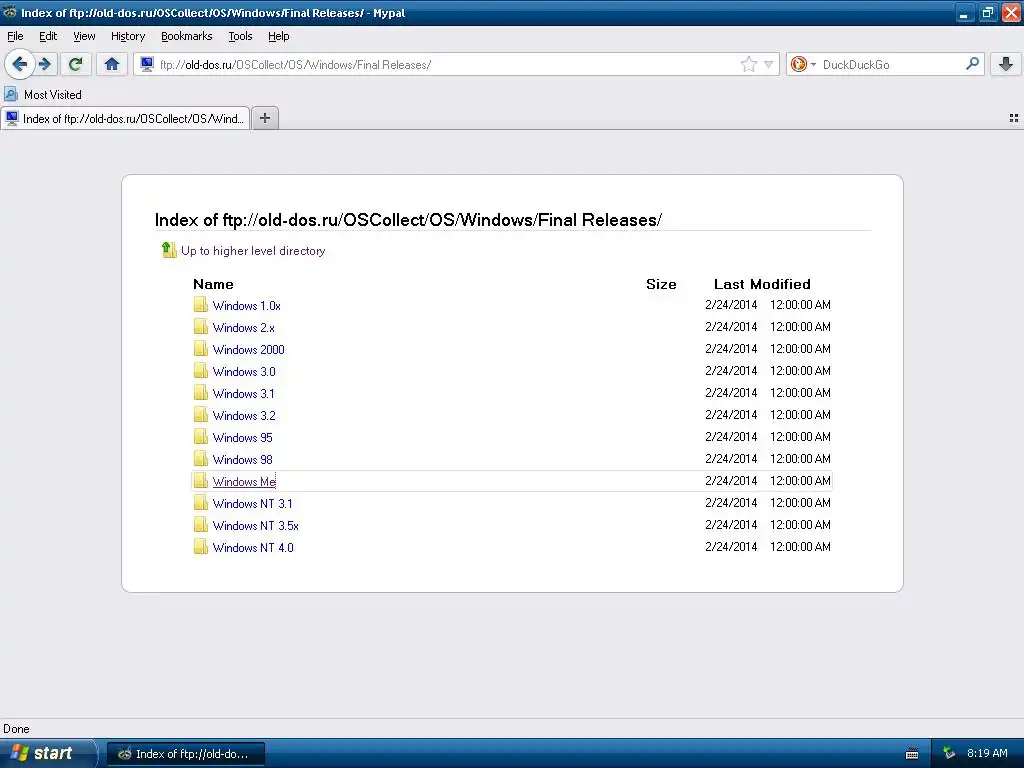Open the Windows 3.0 folder link

pos(244,372)
